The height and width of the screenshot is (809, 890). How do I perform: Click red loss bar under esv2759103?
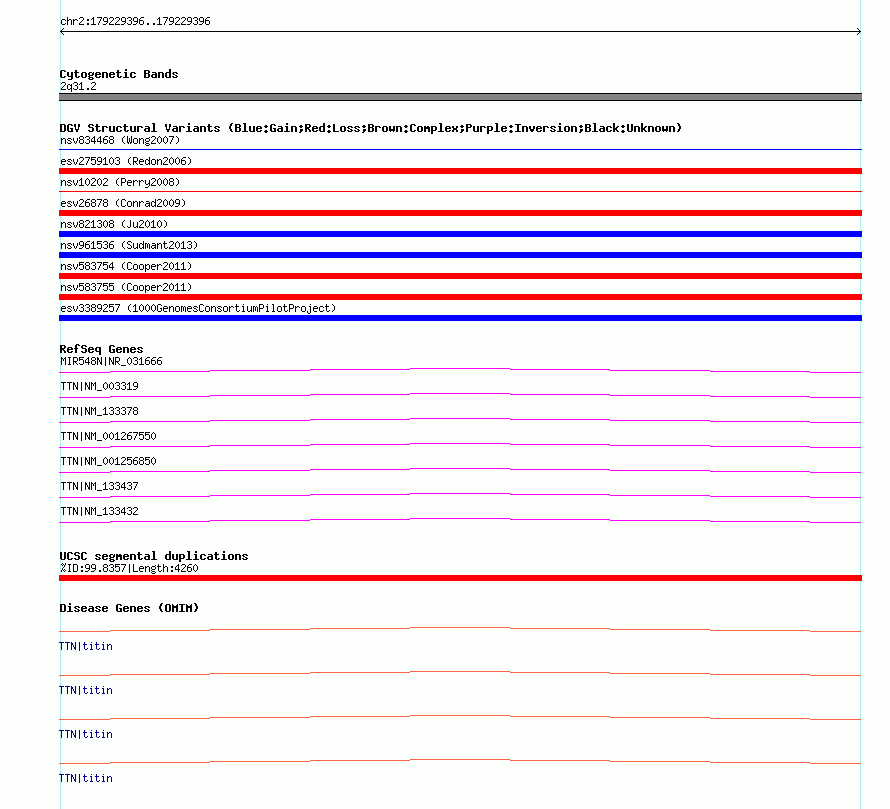[460, 171]
